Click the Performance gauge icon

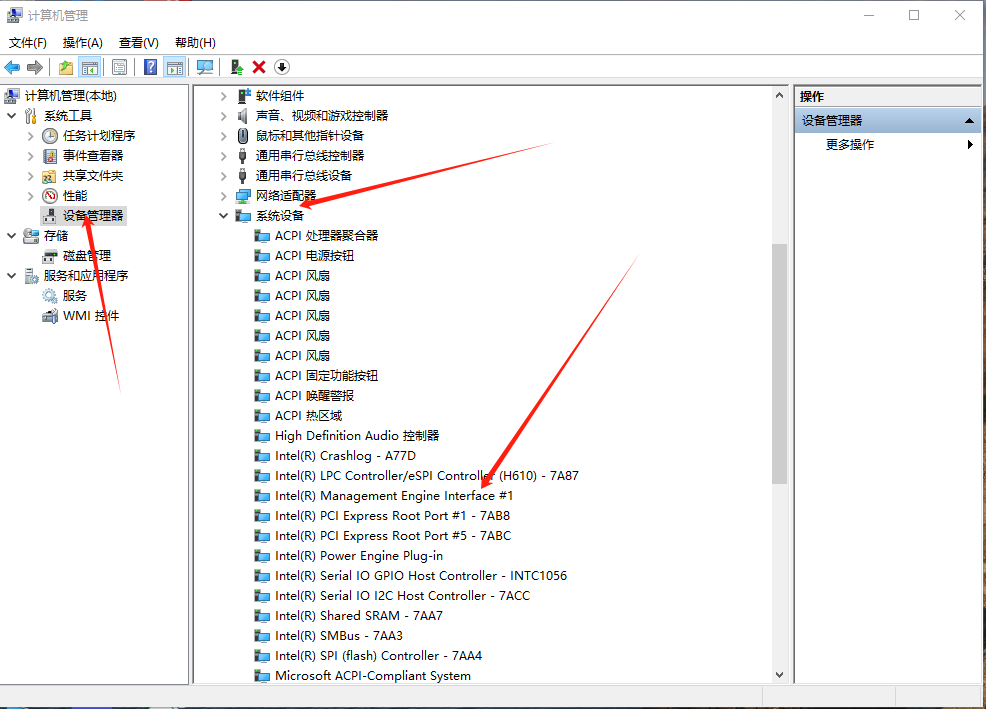coord(50,196)
